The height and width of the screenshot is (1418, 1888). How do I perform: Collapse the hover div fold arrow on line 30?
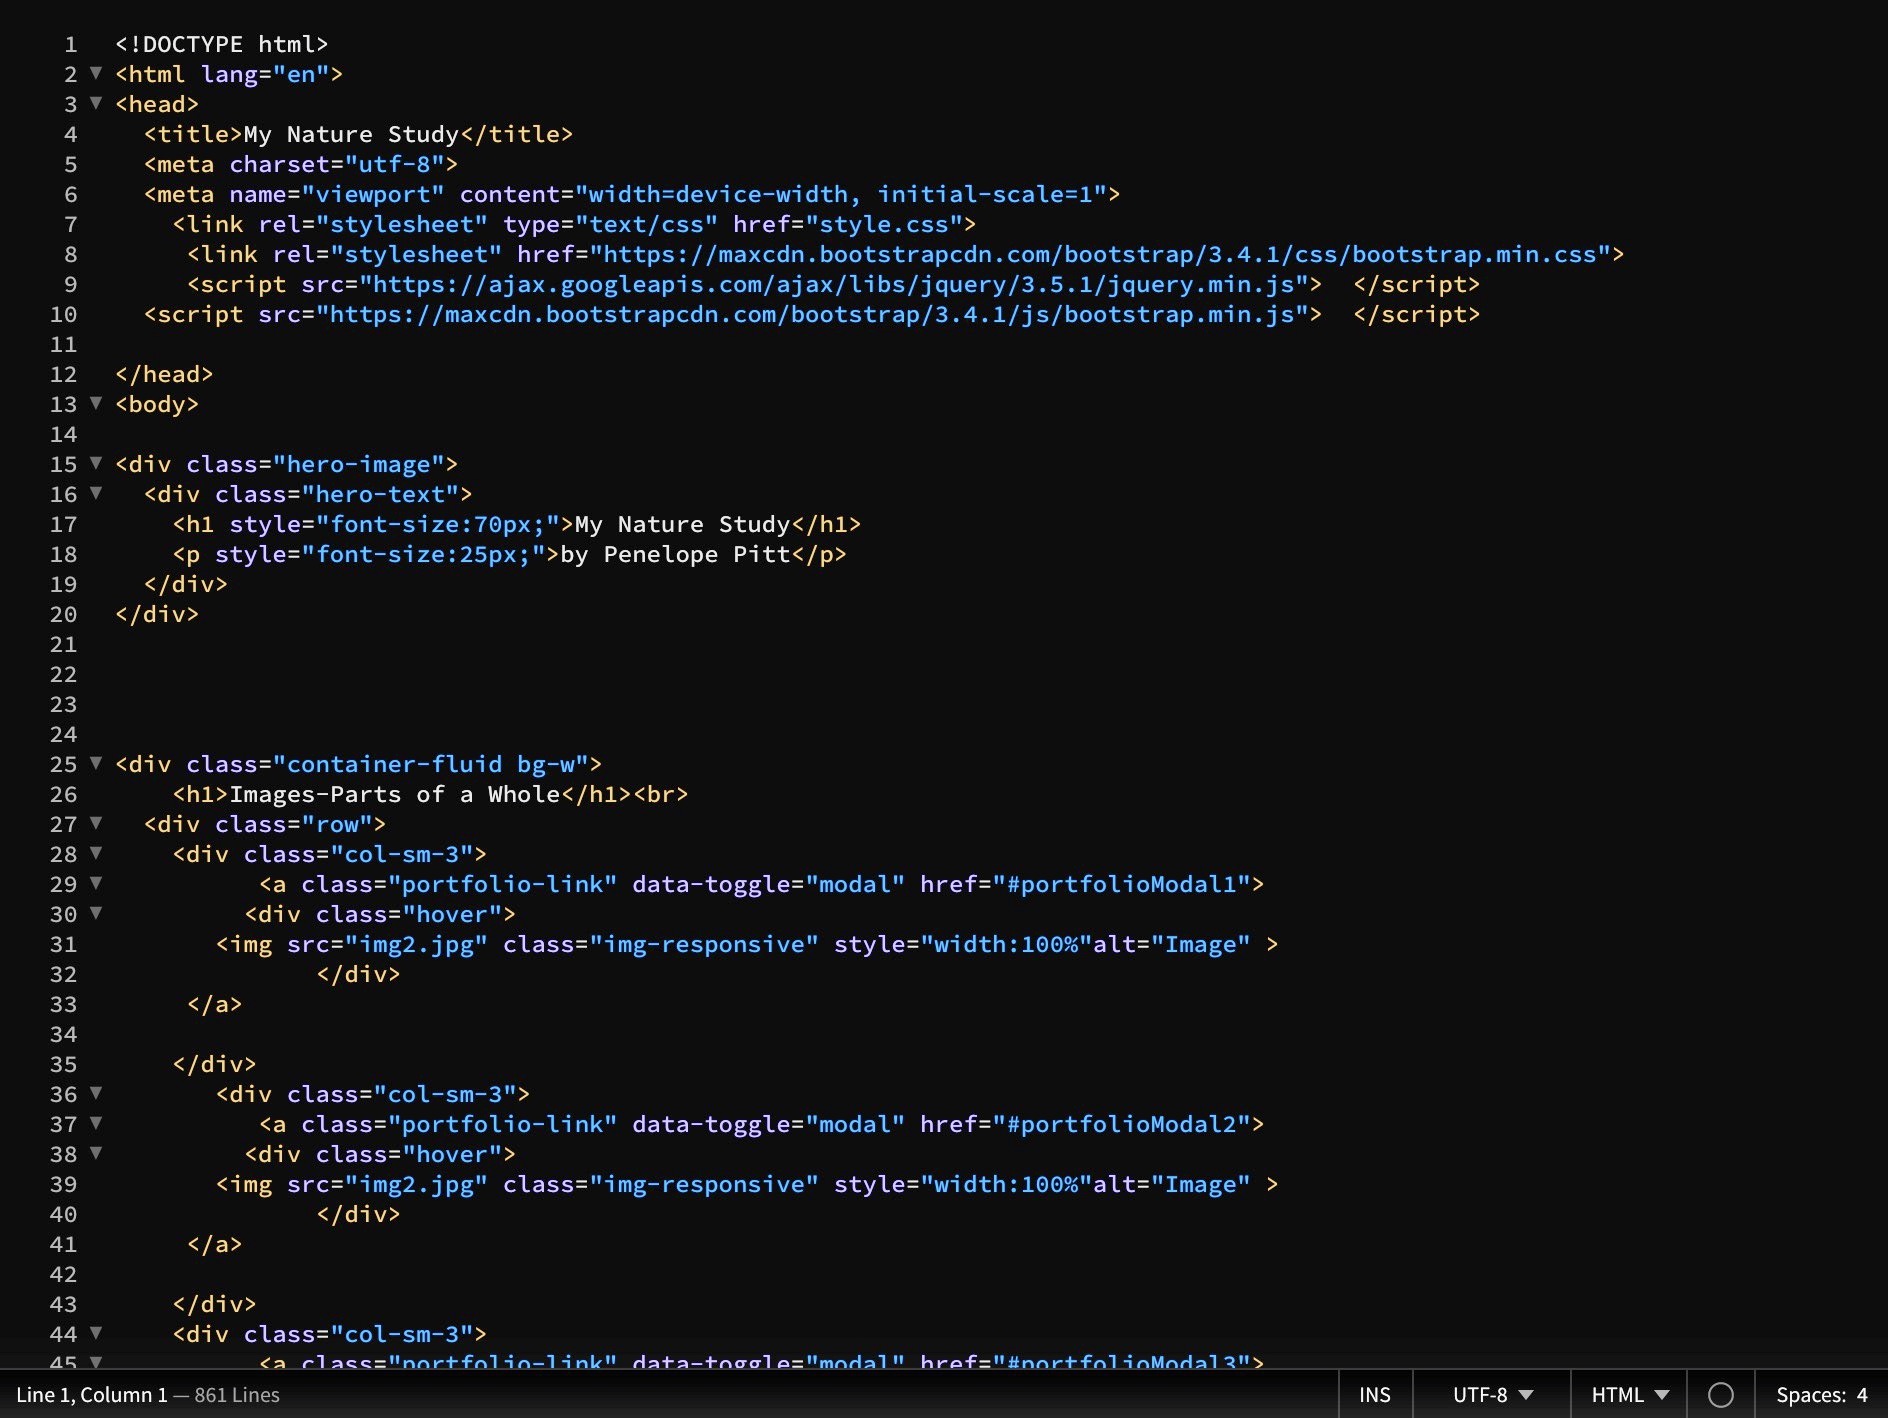95,914
